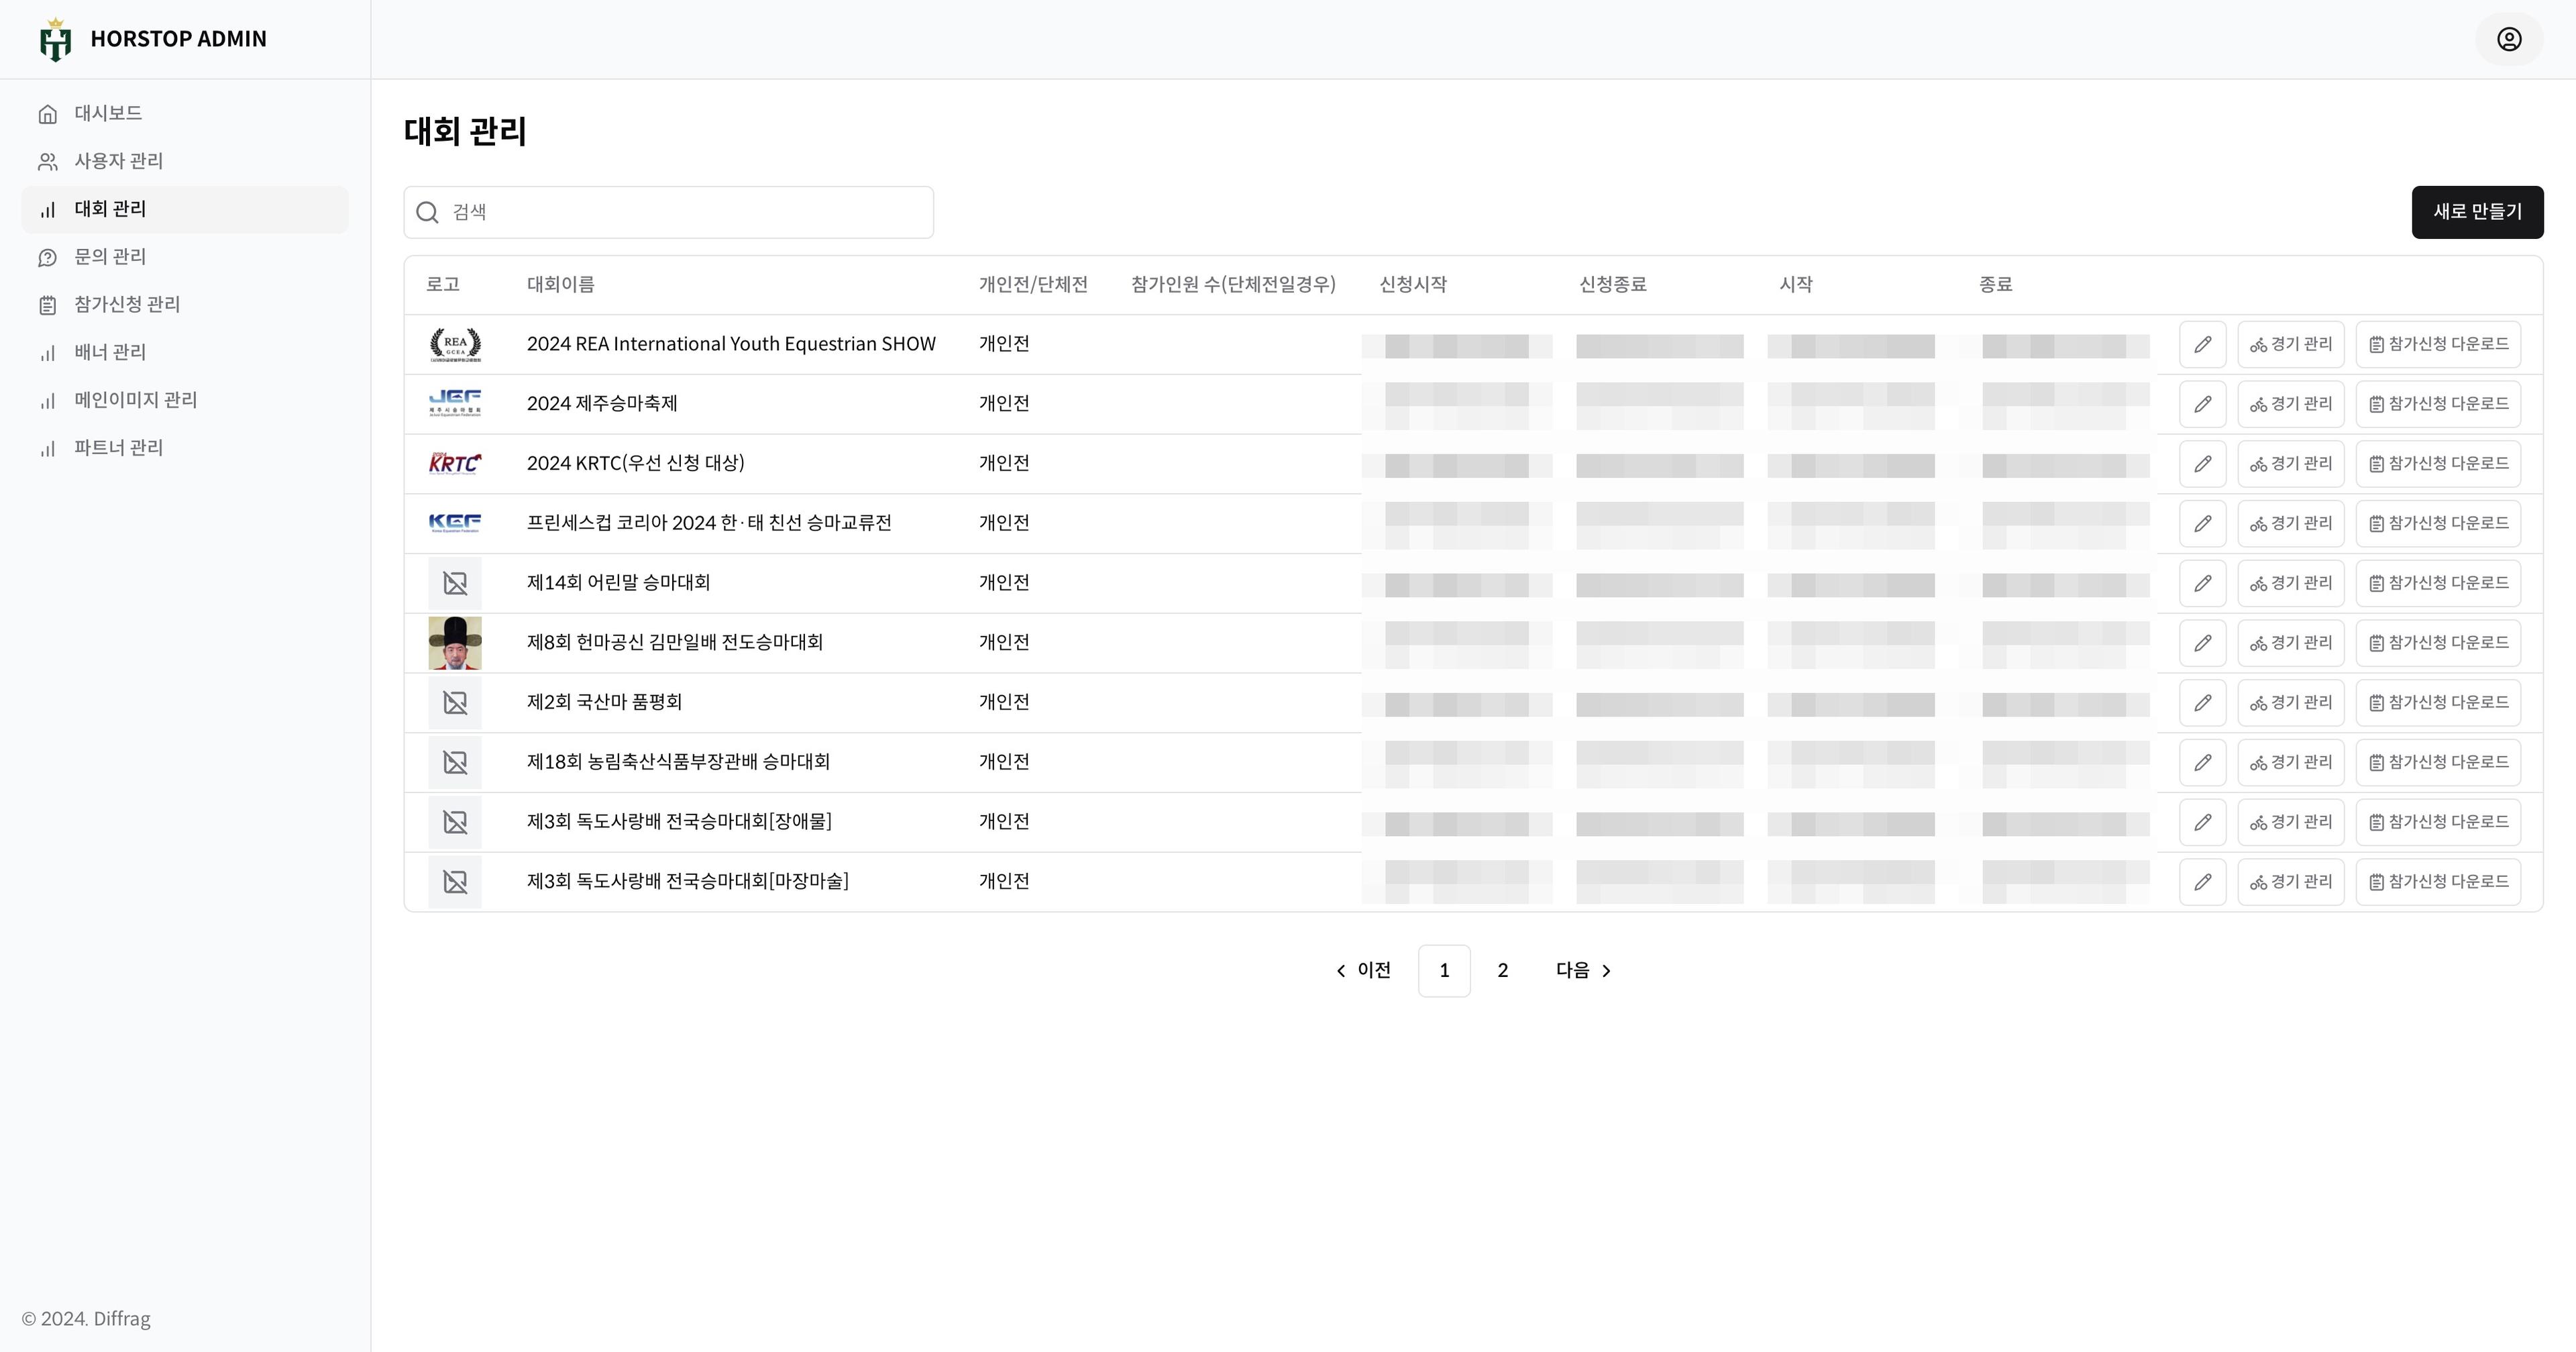
Task: Click the 2024 KRTC logo thumbnail
Action: (x=455, y=463)
